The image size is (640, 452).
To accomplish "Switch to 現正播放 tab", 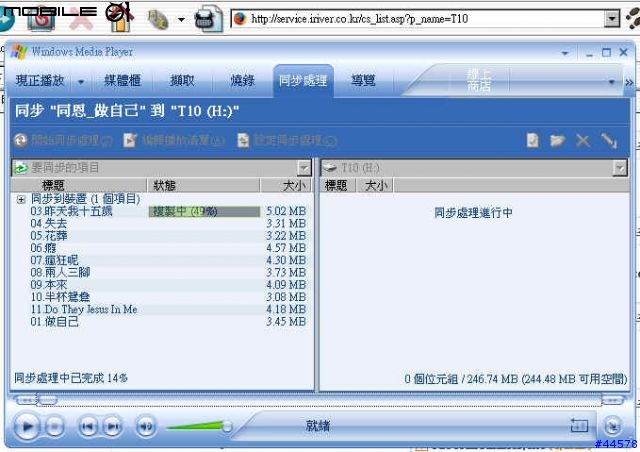I will tap(40, 80).
